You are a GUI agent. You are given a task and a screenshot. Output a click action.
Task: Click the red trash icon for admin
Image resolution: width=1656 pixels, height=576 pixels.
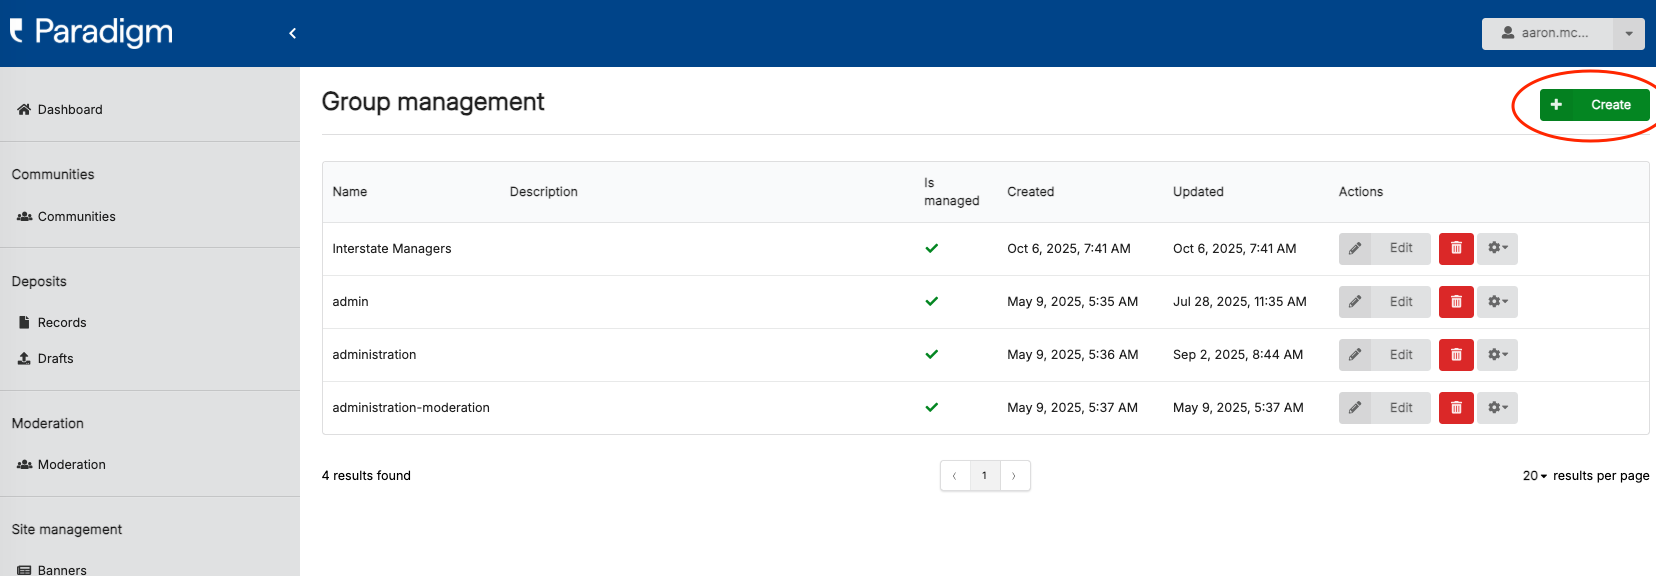click(1456, 301)
